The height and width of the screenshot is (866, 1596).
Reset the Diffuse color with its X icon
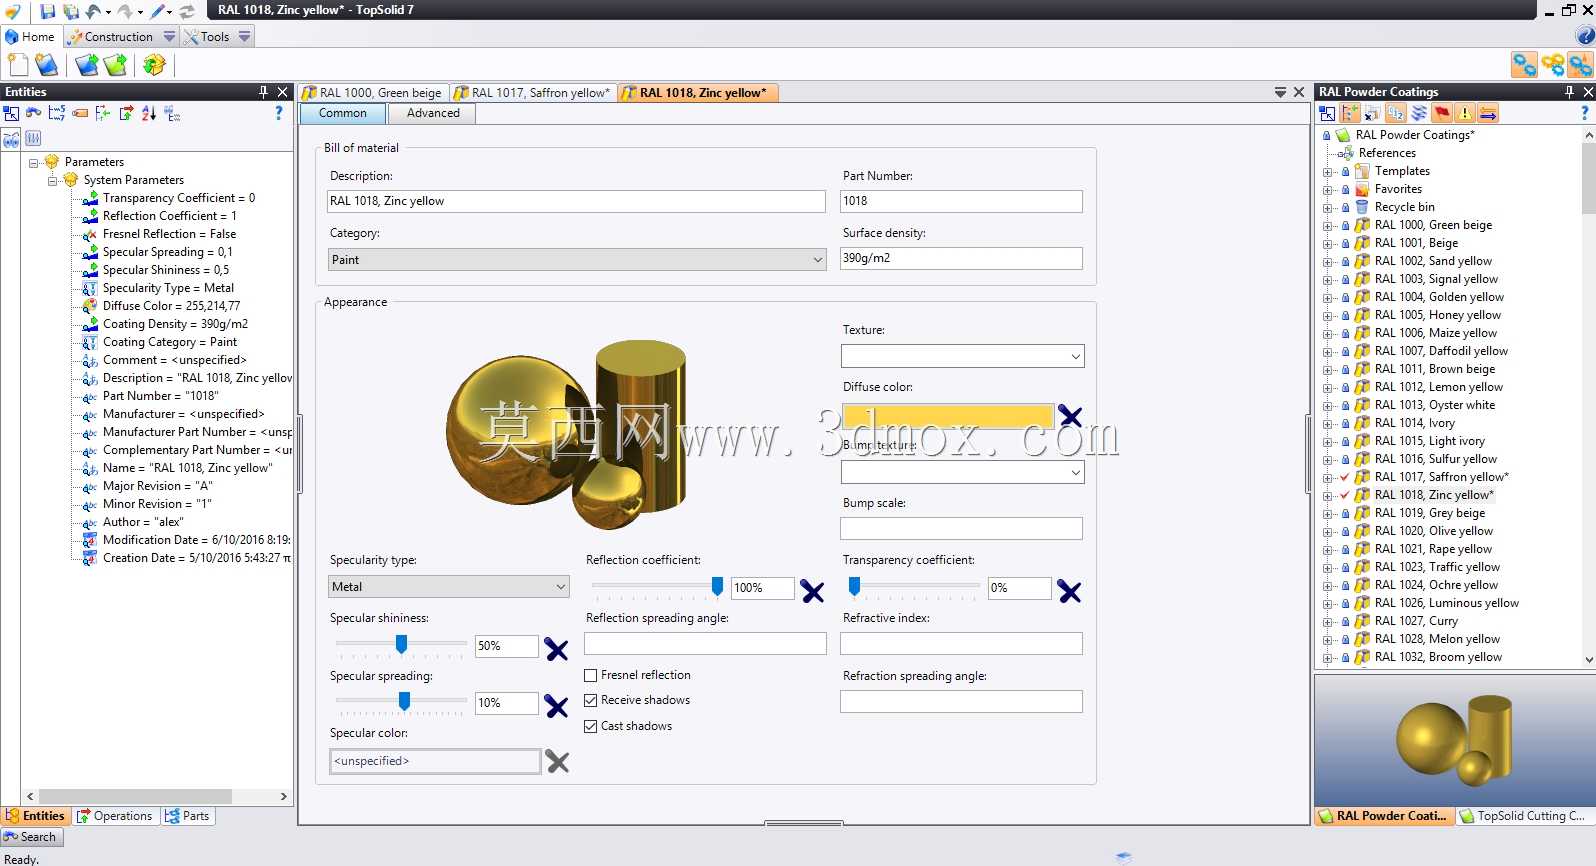click(1070, 415)
